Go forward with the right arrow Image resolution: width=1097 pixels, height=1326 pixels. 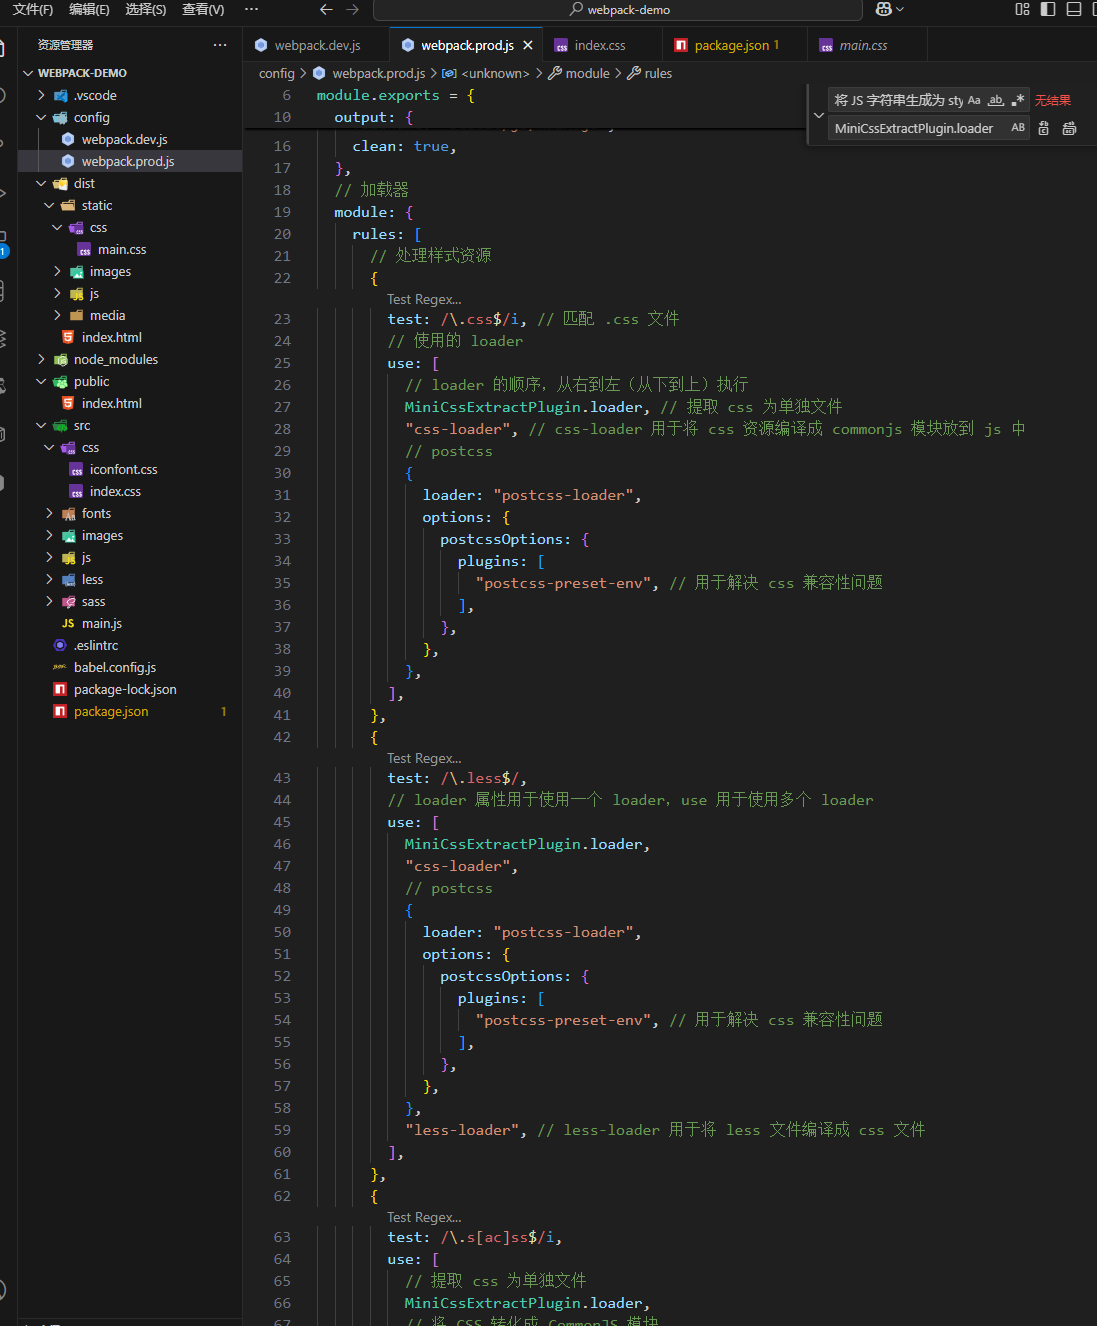click(x=352, y=9)
